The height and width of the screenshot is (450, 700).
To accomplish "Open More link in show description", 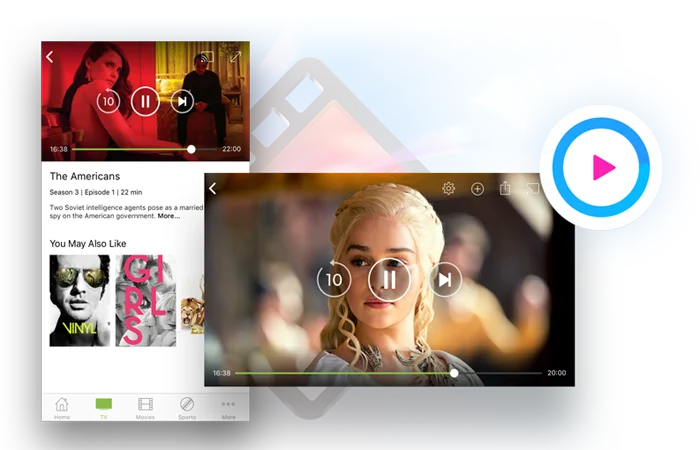I will (x=169, y=216).
